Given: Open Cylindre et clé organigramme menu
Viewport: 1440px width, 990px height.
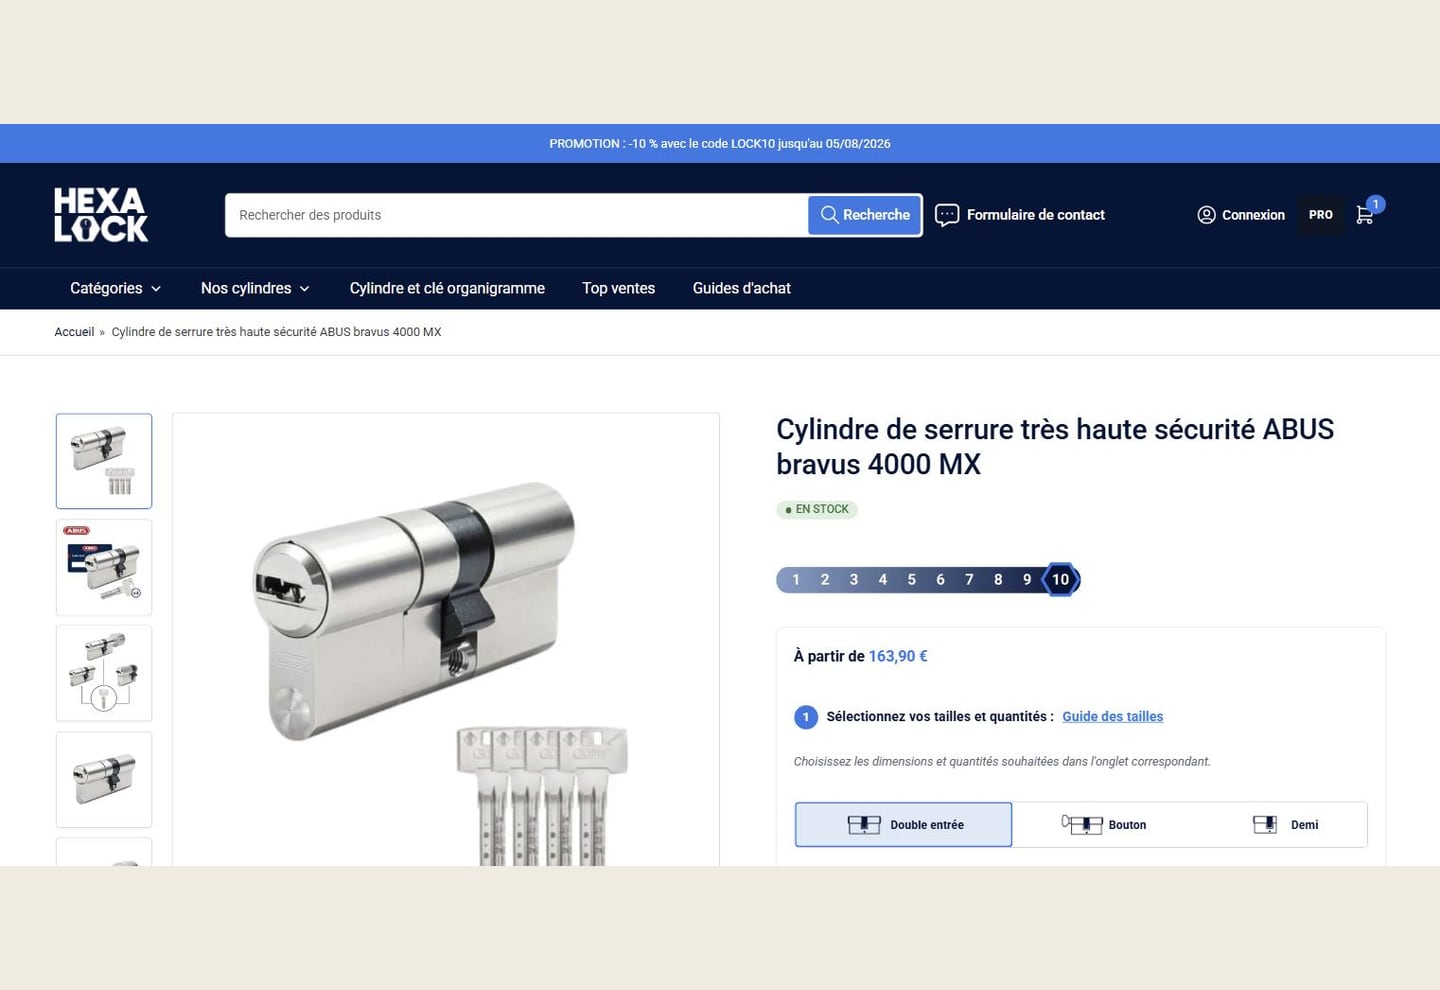Looking at the screenshot, I should coord(447,288).
